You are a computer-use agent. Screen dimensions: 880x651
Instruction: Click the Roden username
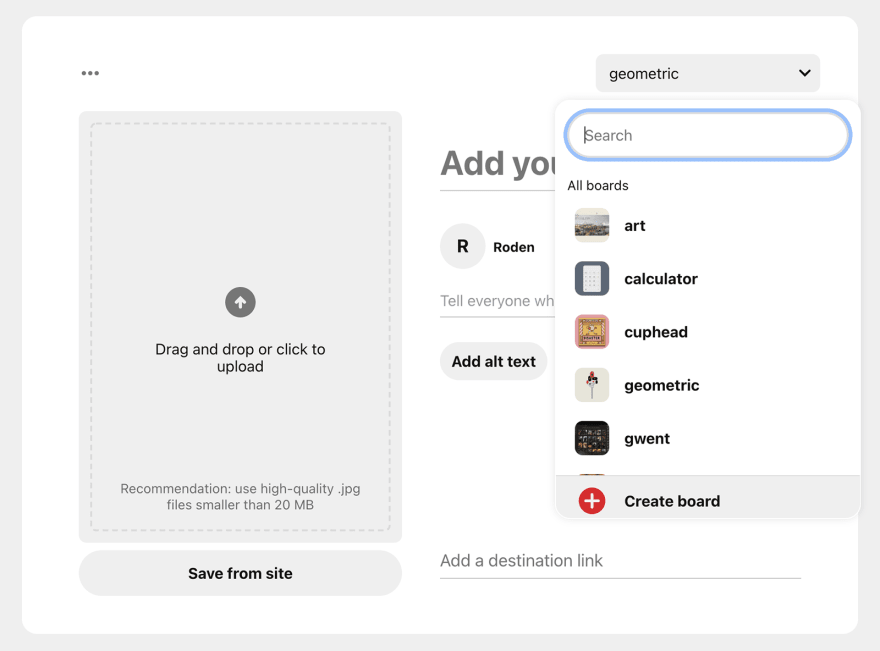(514, 247)
